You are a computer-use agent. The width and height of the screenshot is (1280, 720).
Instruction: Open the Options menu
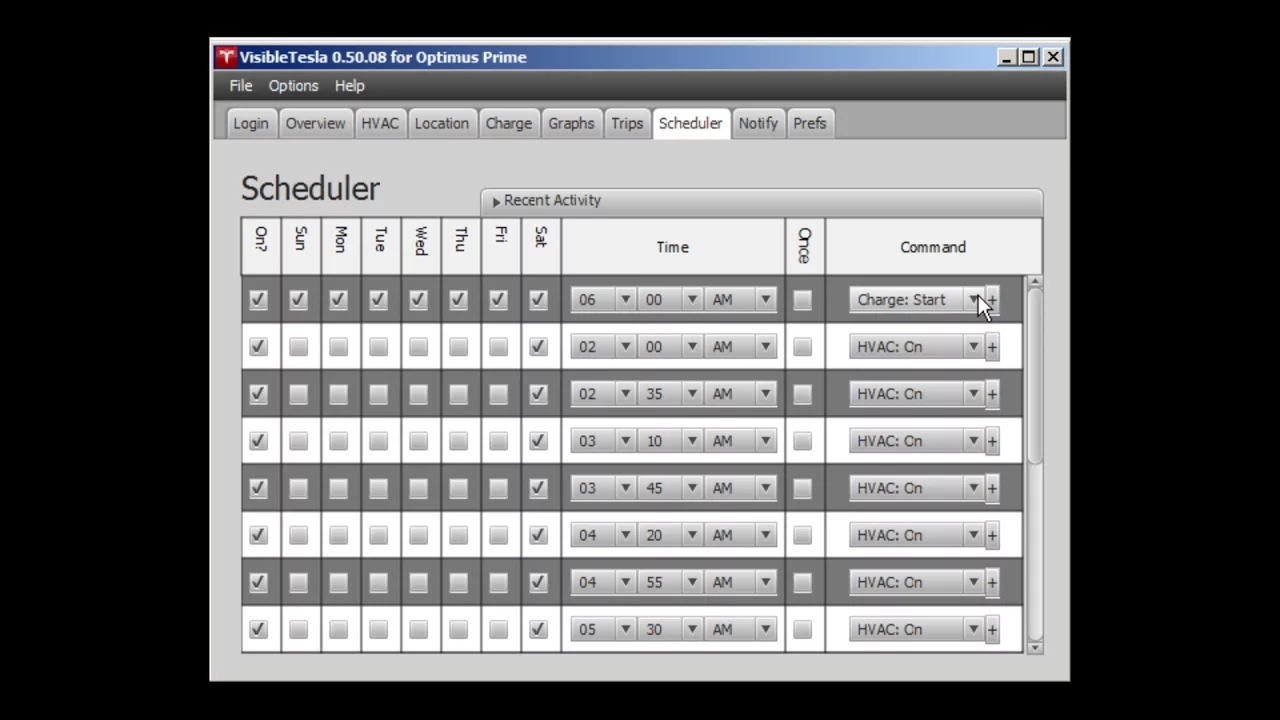293,86
